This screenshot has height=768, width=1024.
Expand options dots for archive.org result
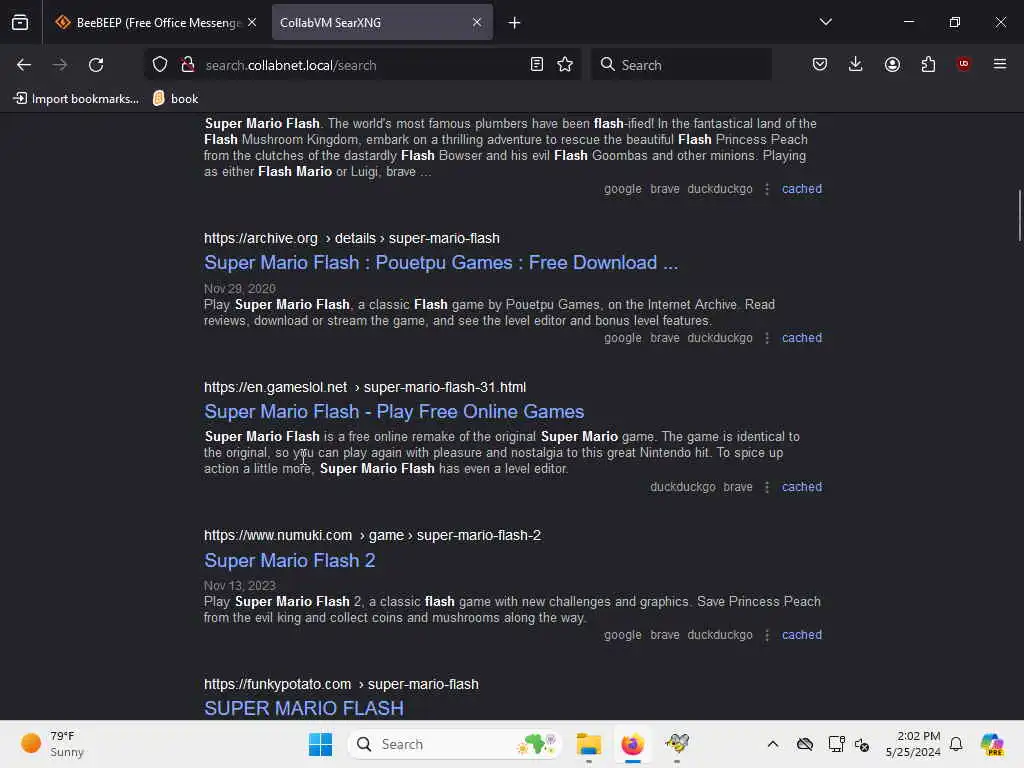click(x=767, y=338)
